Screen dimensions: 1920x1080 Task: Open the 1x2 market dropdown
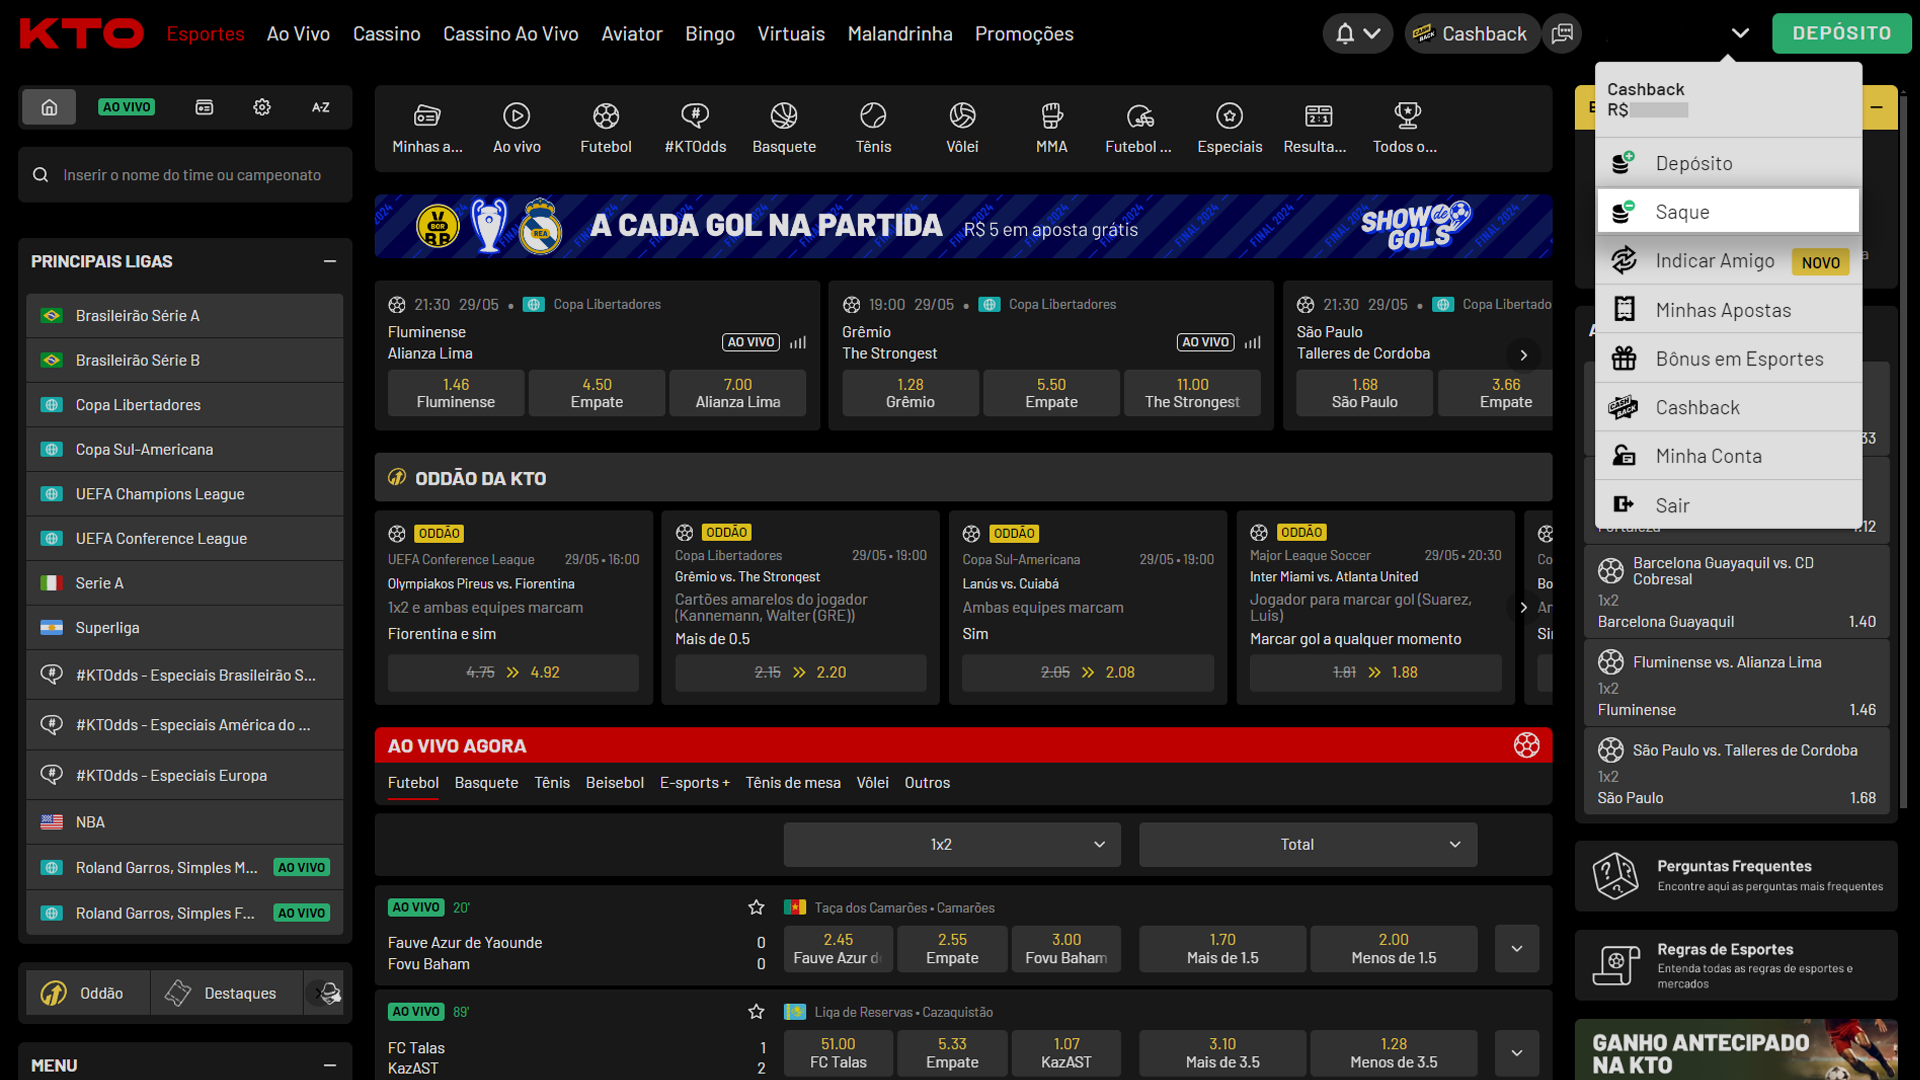(952, 844)
